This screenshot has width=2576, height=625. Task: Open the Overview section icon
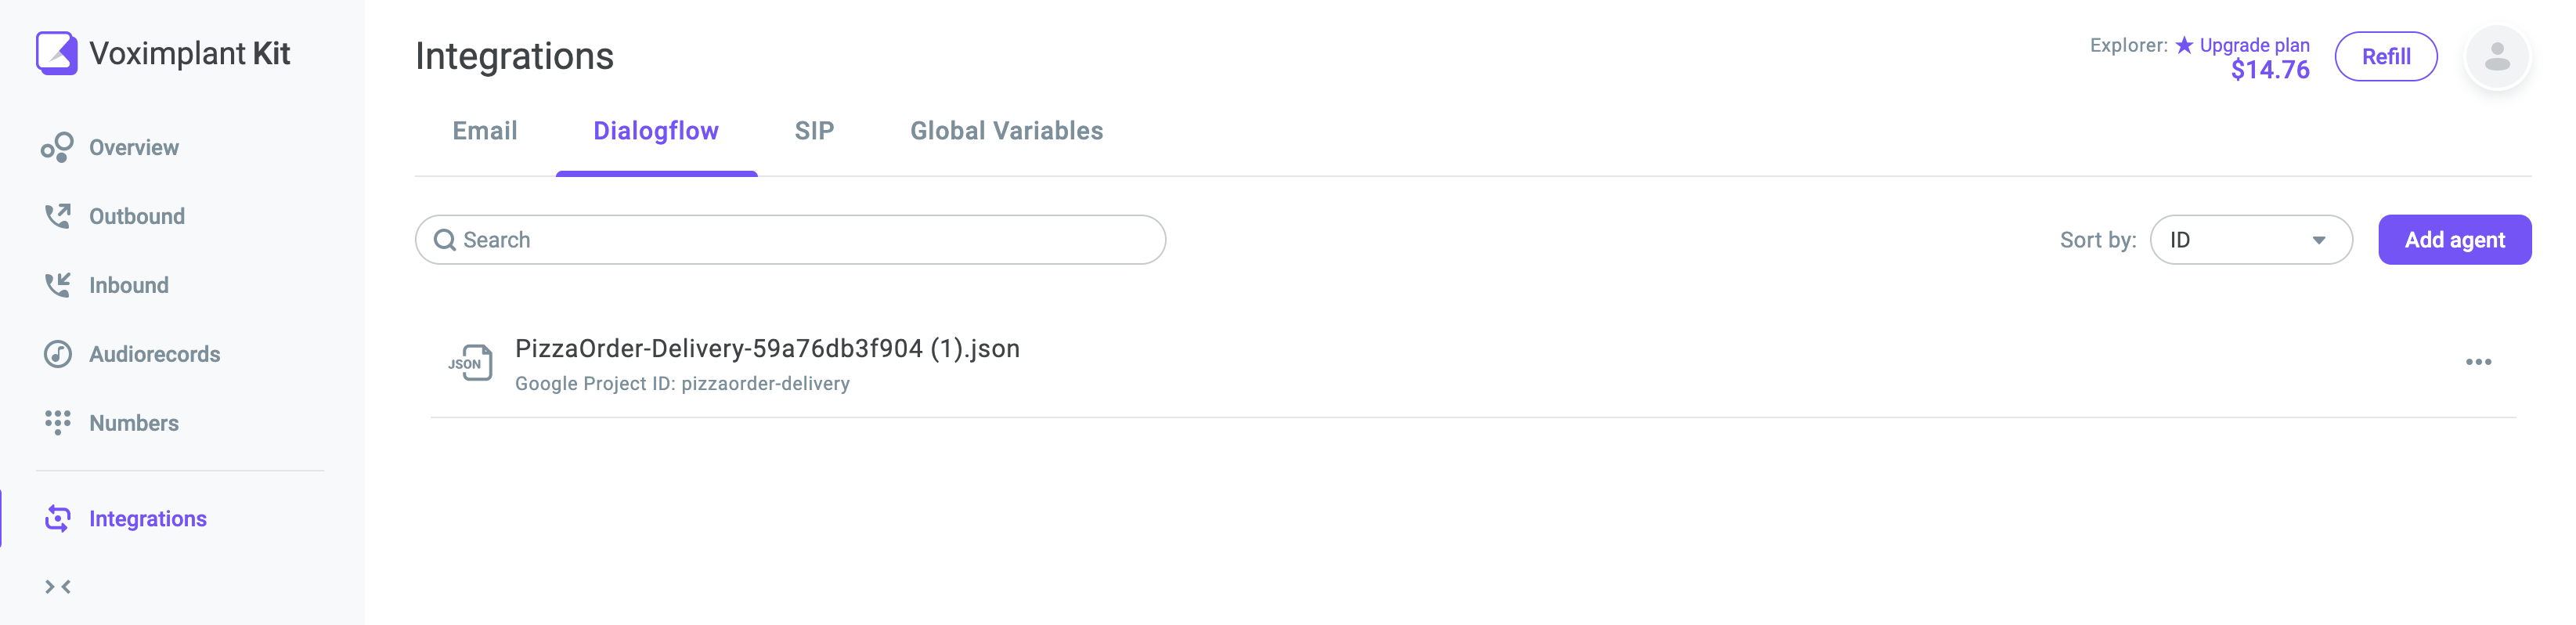tap(57, 147)
